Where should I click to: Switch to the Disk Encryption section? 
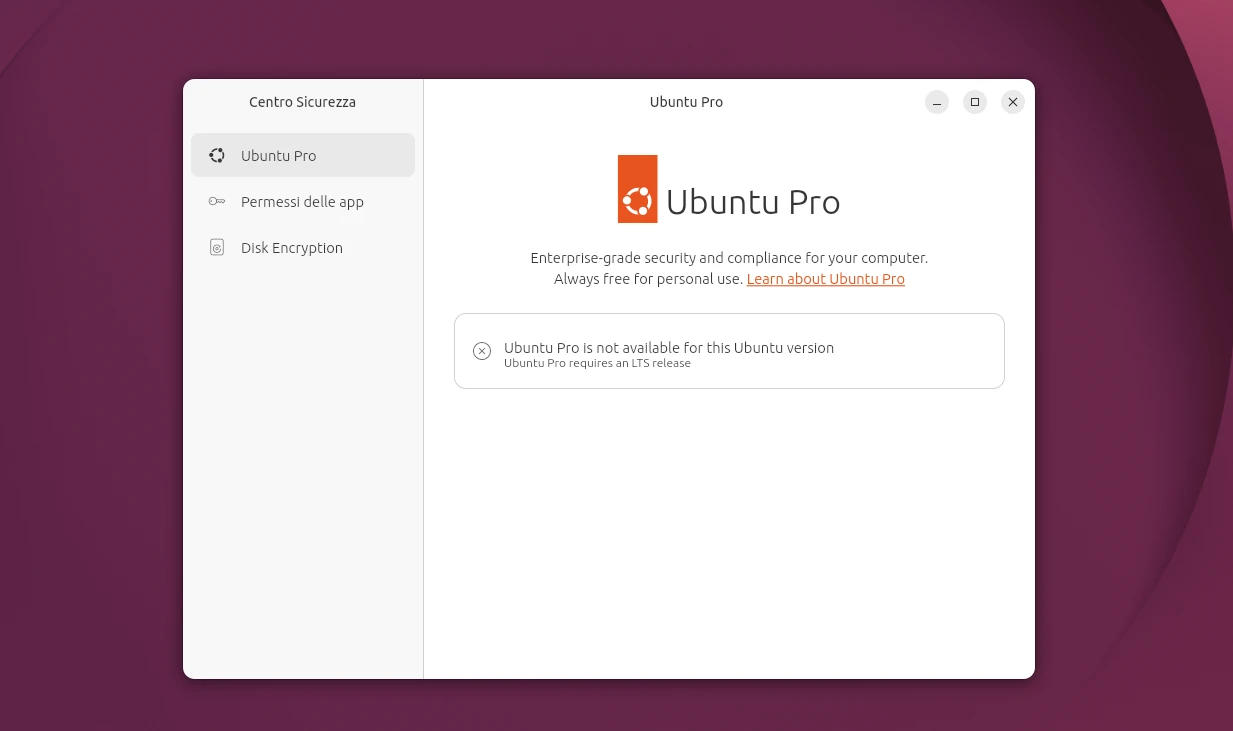[292, 247]
